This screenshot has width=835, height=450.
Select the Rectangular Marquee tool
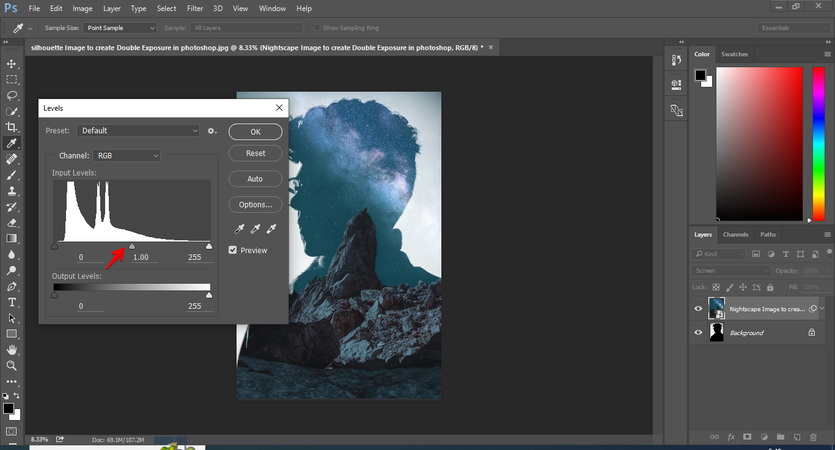click(x=11, y=79)
